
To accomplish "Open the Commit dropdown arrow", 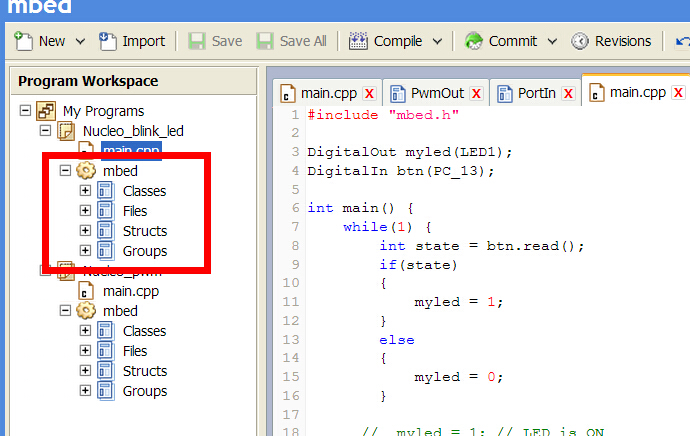I will pos(552,41).
